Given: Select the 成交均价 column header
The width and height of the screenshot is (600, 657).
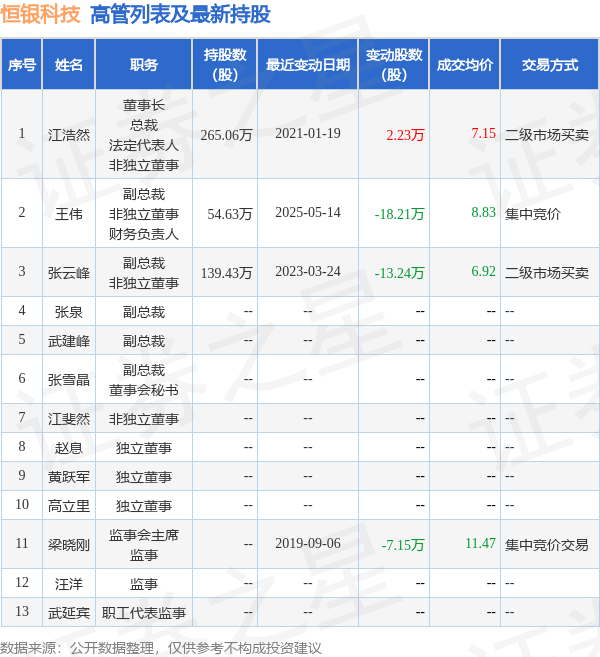Looking at the screenshot, I should coord(465,65).
